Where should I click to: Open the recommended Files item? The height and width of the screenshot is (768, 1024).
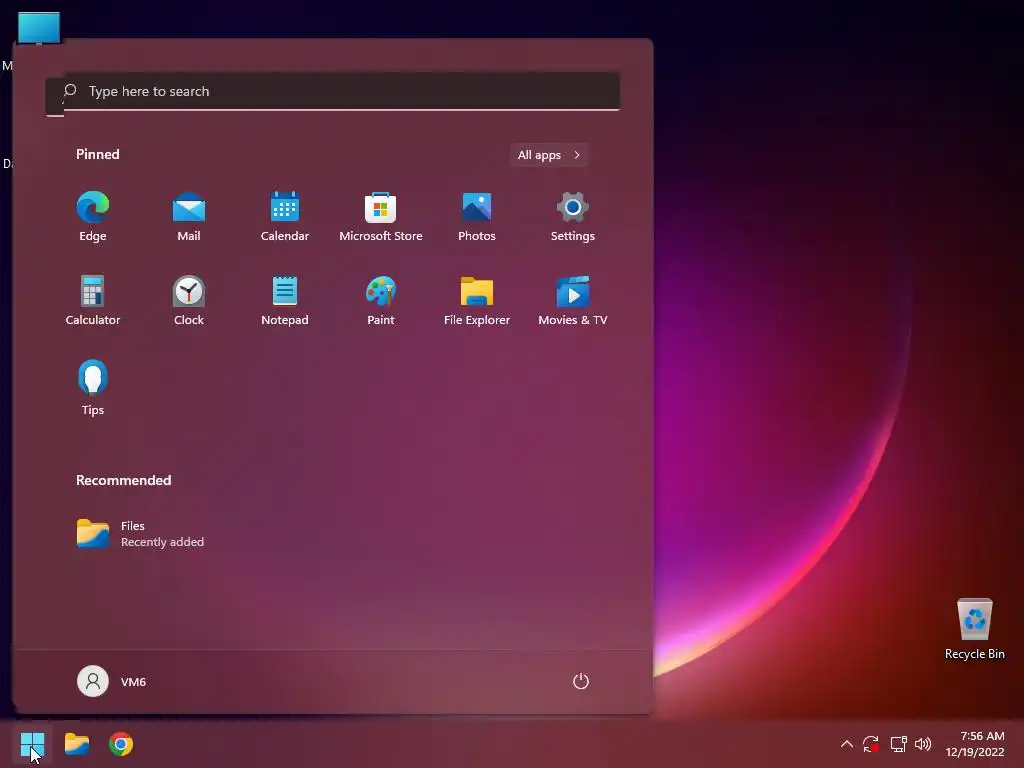tap(140, 534)
